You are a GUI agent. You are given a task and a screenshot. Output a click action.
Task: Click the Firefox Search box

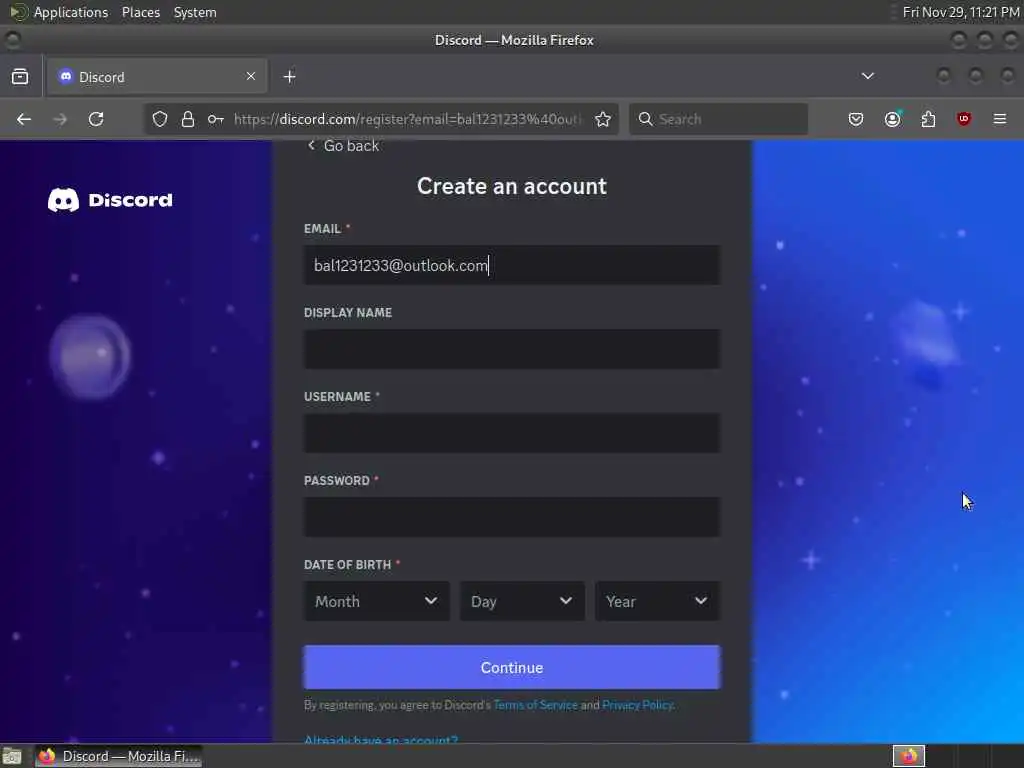[718, 119]
